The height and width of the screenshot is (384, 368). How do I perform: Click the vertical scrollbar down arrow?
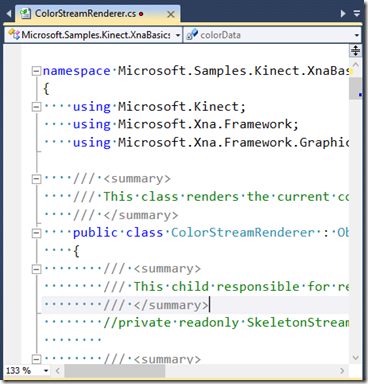click(x=356, y=358)
